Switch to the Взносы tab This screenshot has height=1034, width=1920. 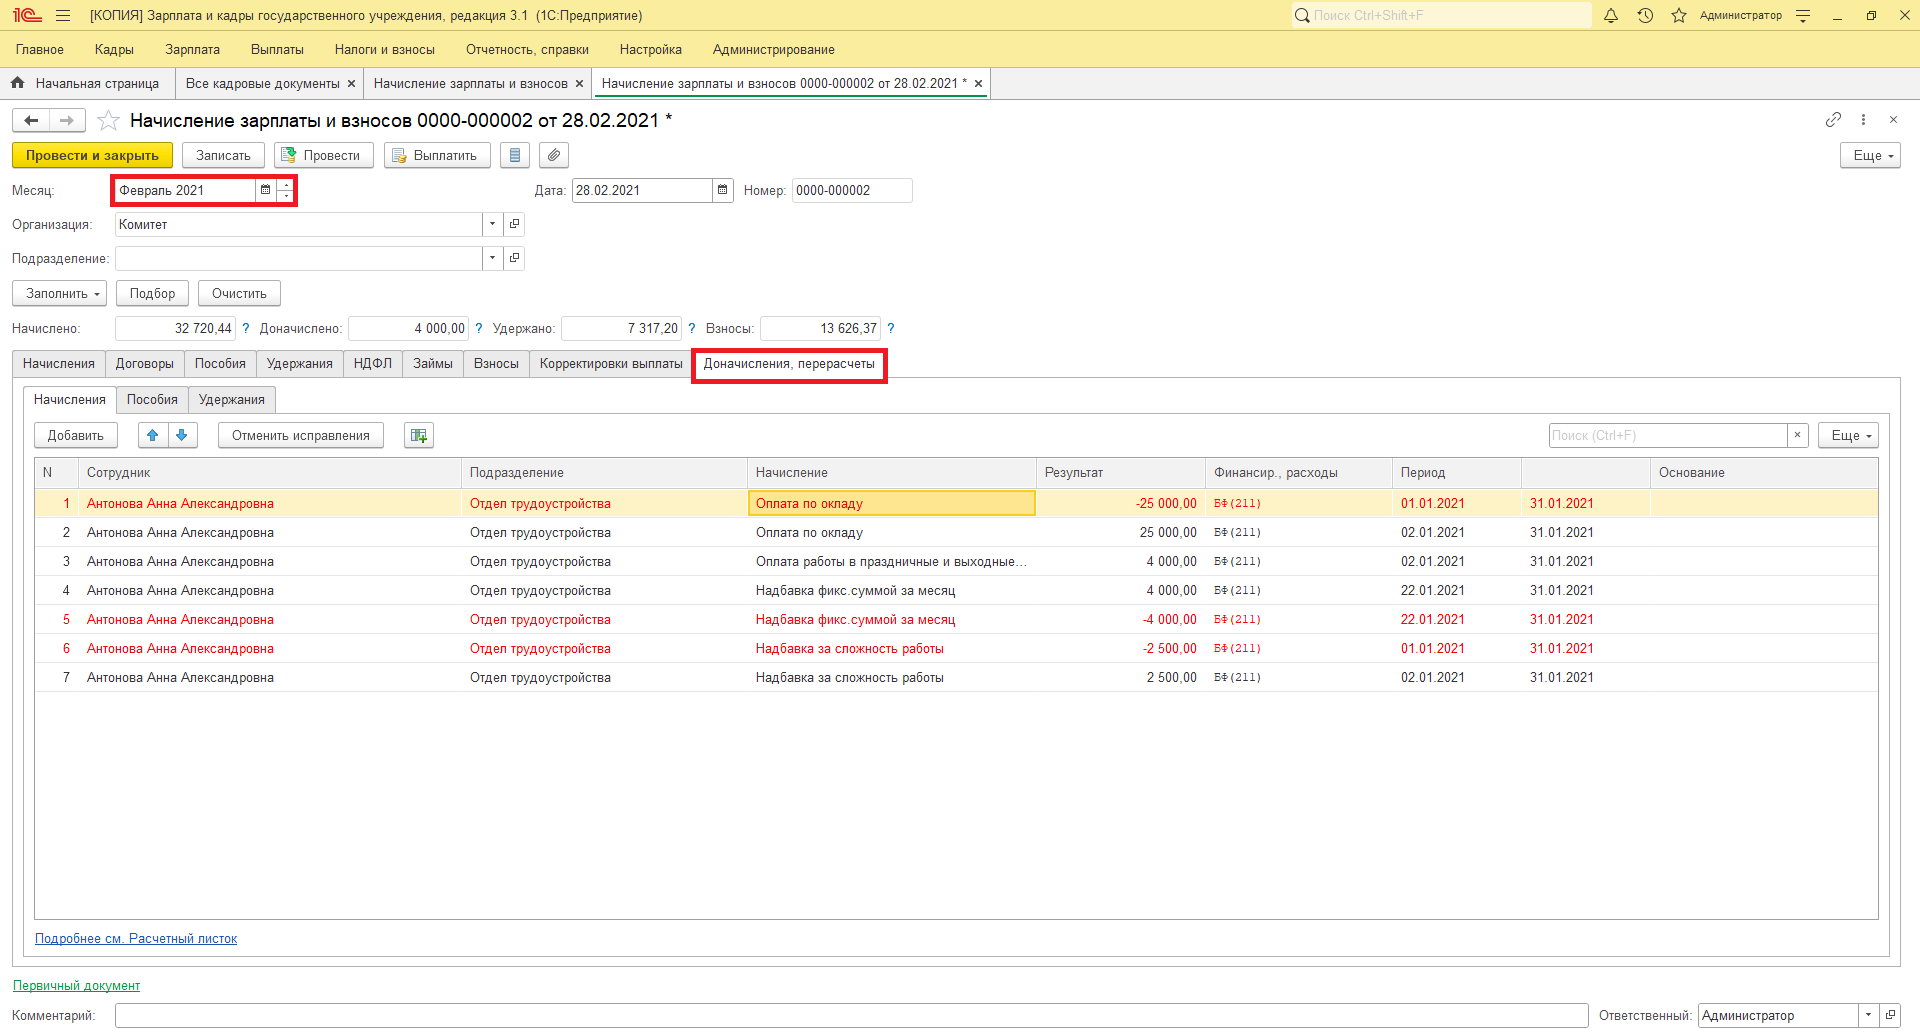(x=496, y=364)
